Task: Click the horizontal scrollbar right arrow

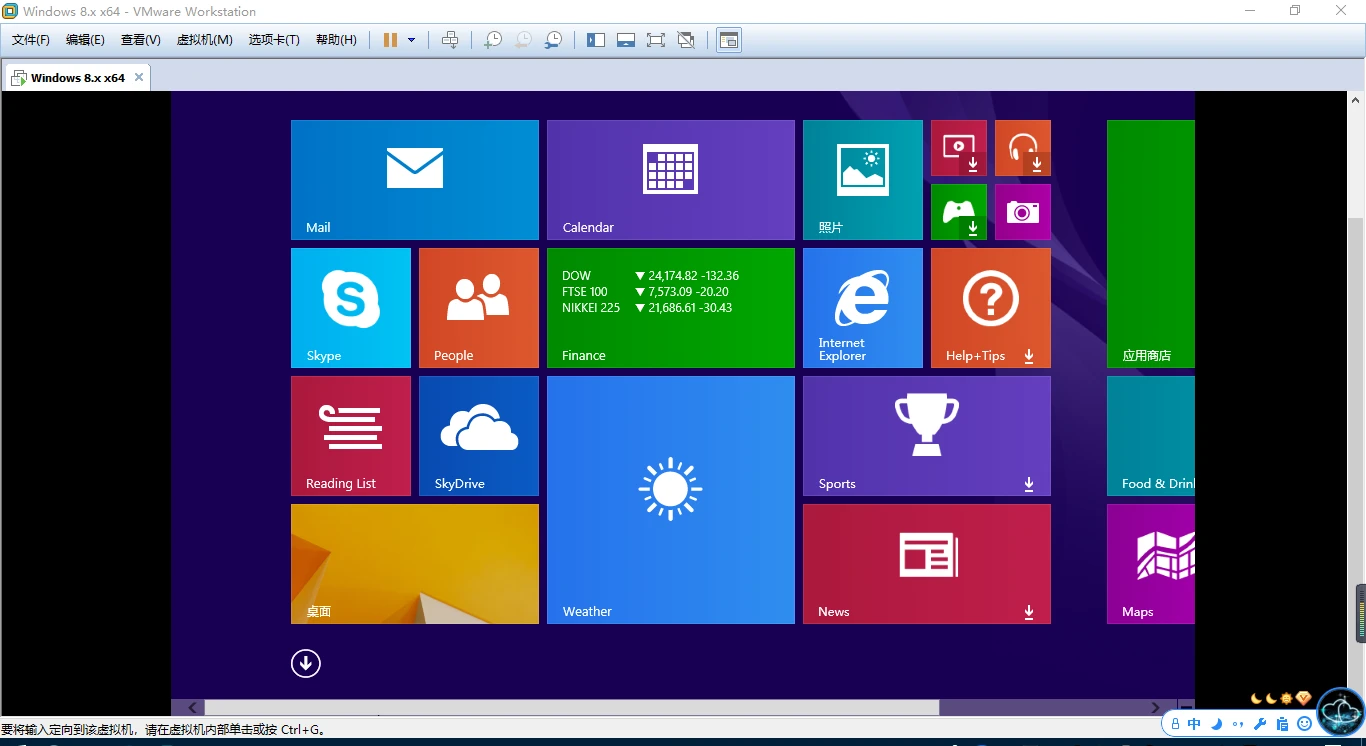Action: point(1155,707)
